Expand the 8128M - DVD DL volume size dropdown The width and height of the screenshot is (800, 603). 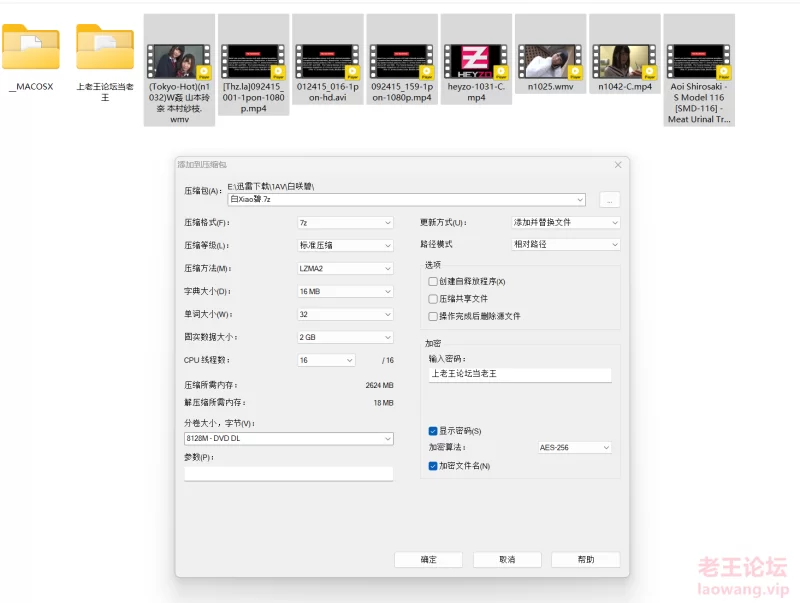tap(289, 438)
